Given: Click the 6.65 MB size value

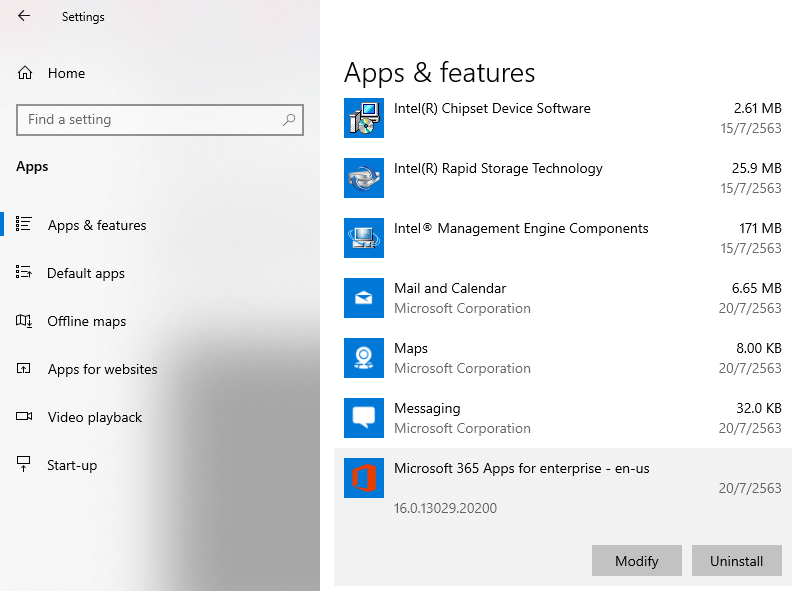Looking at the screenshot, I should (757, 288).
